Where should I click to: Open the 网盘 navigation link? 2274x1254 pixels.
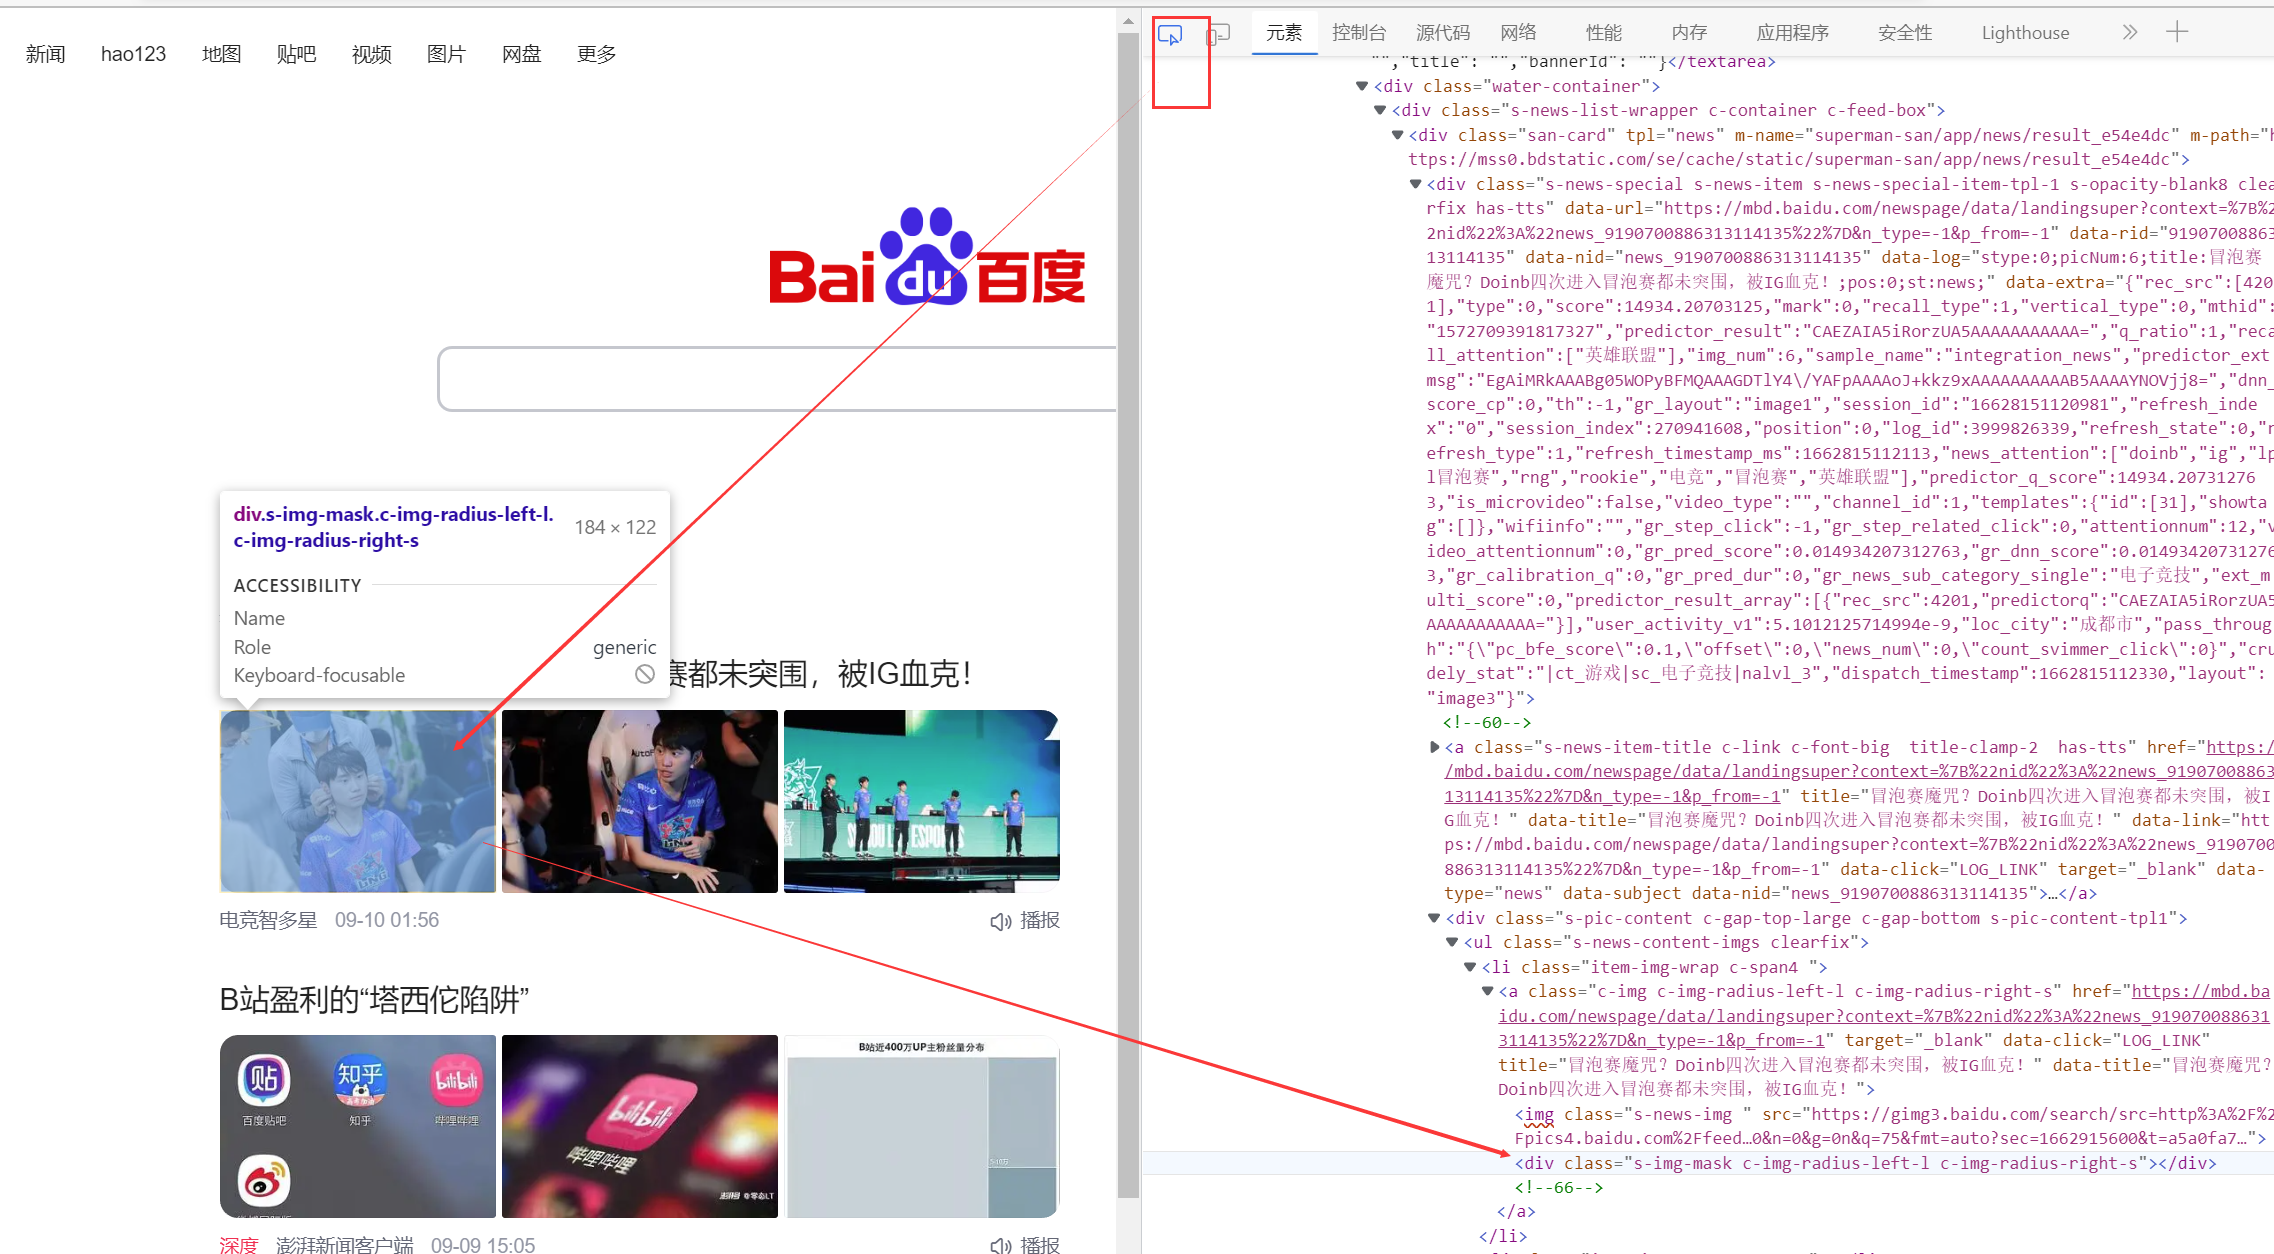pyautogui.click(x=521, y=54)
